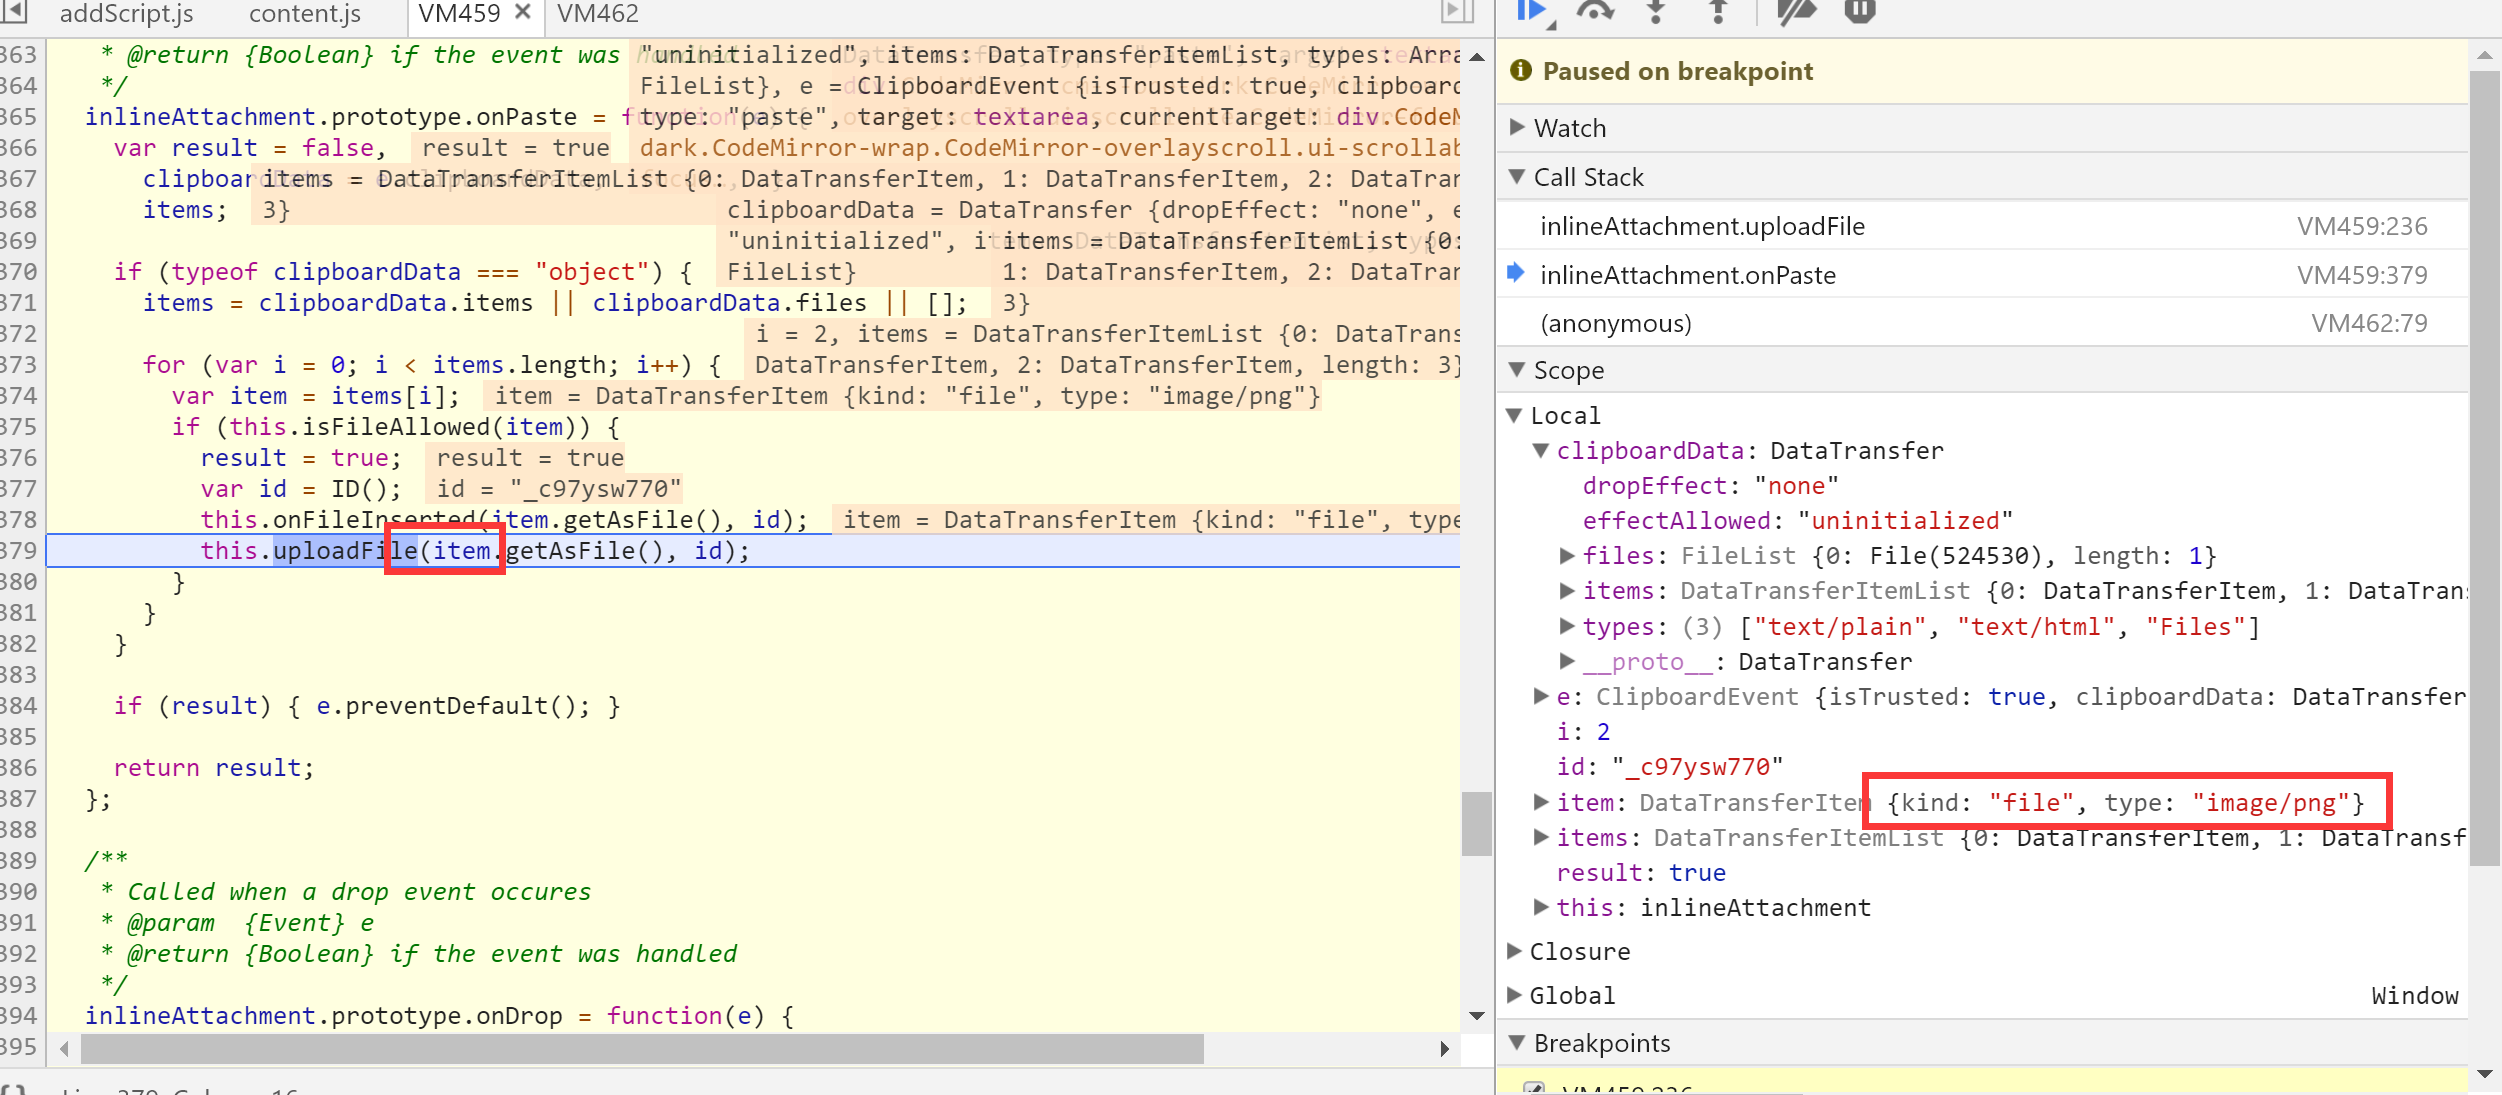
Task: Step into next function call
Action: pos(1656,11)
